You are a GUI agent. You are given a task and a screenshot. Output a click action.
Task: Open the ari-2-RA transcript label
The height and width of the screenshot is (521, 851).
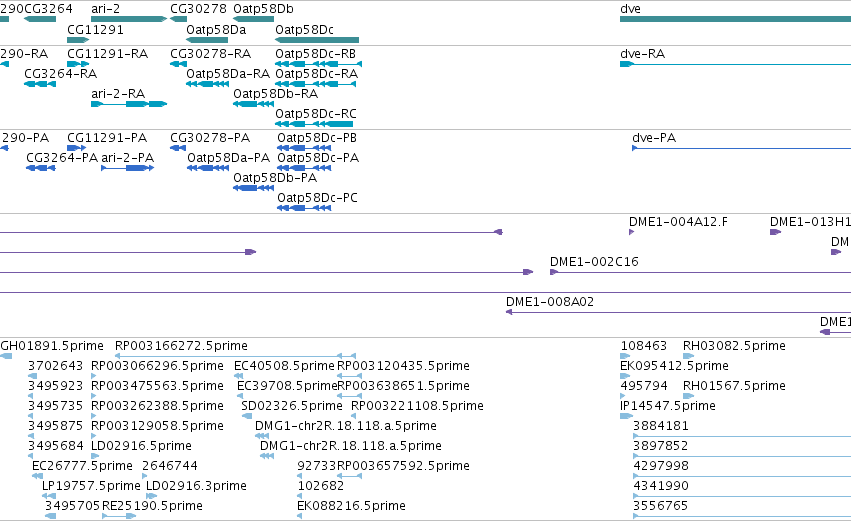(x=118, y=94)
